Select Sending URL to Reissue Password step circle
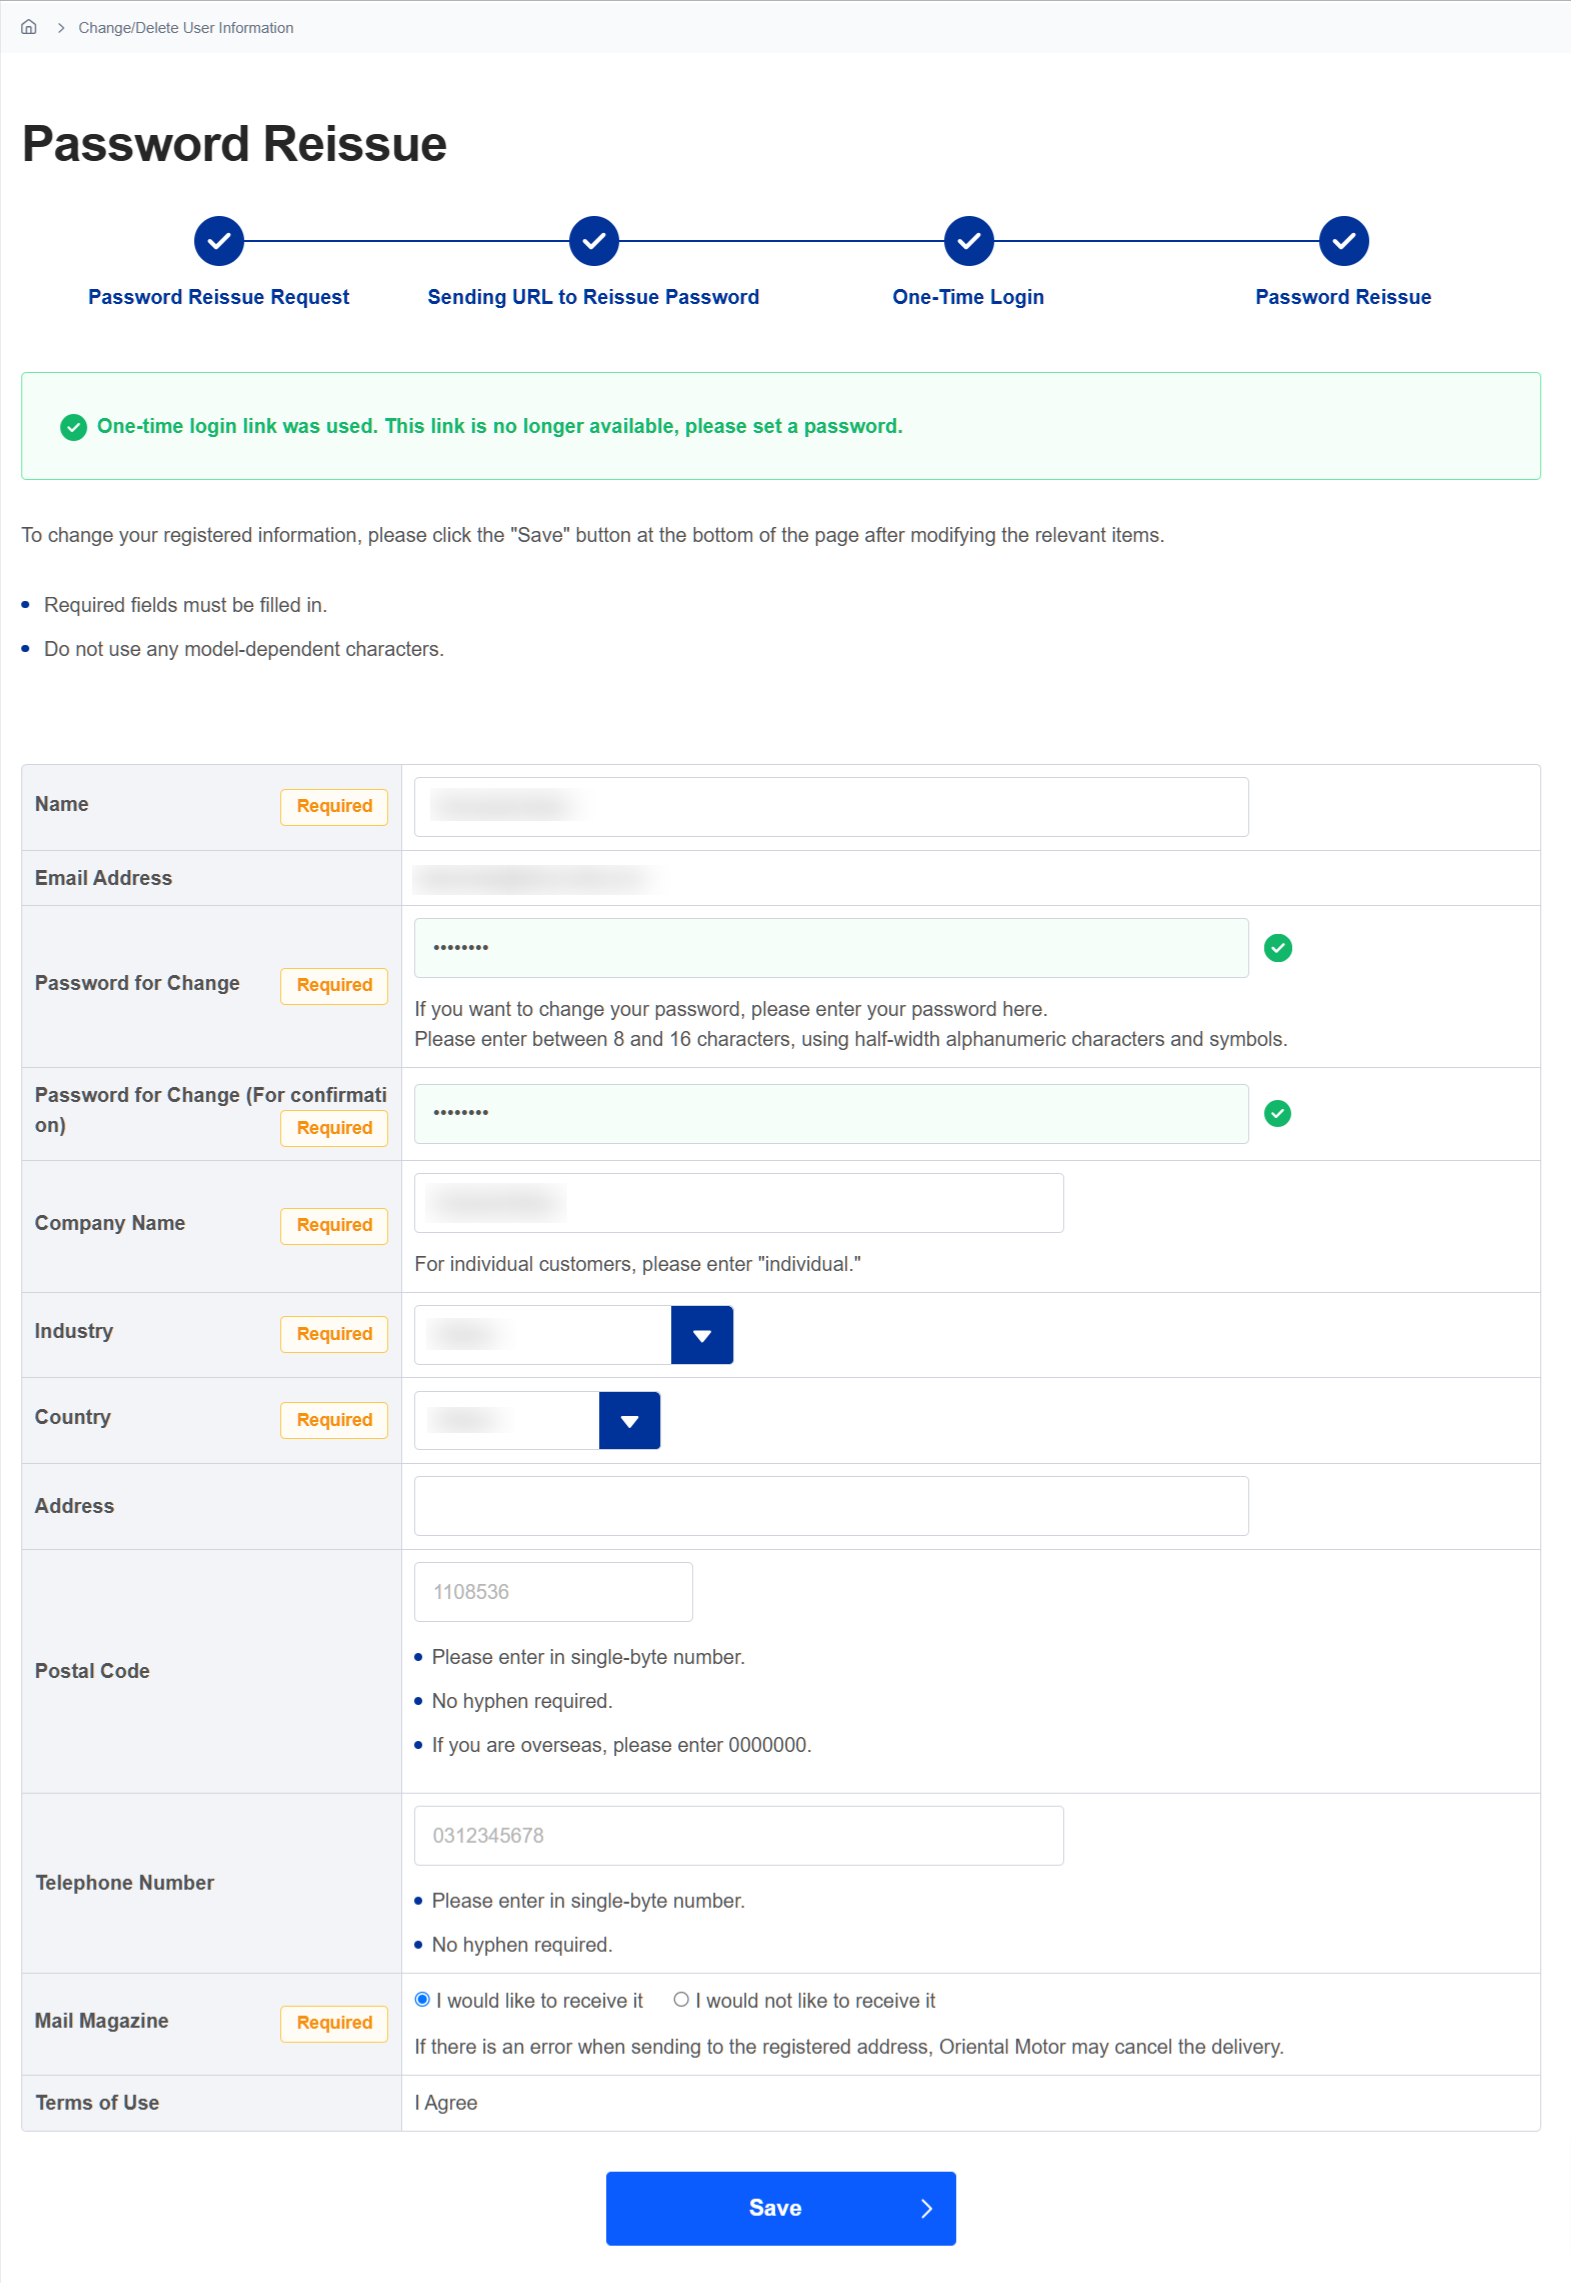The width and height of the screenshot is (1571, 2283). coord(594,241)
